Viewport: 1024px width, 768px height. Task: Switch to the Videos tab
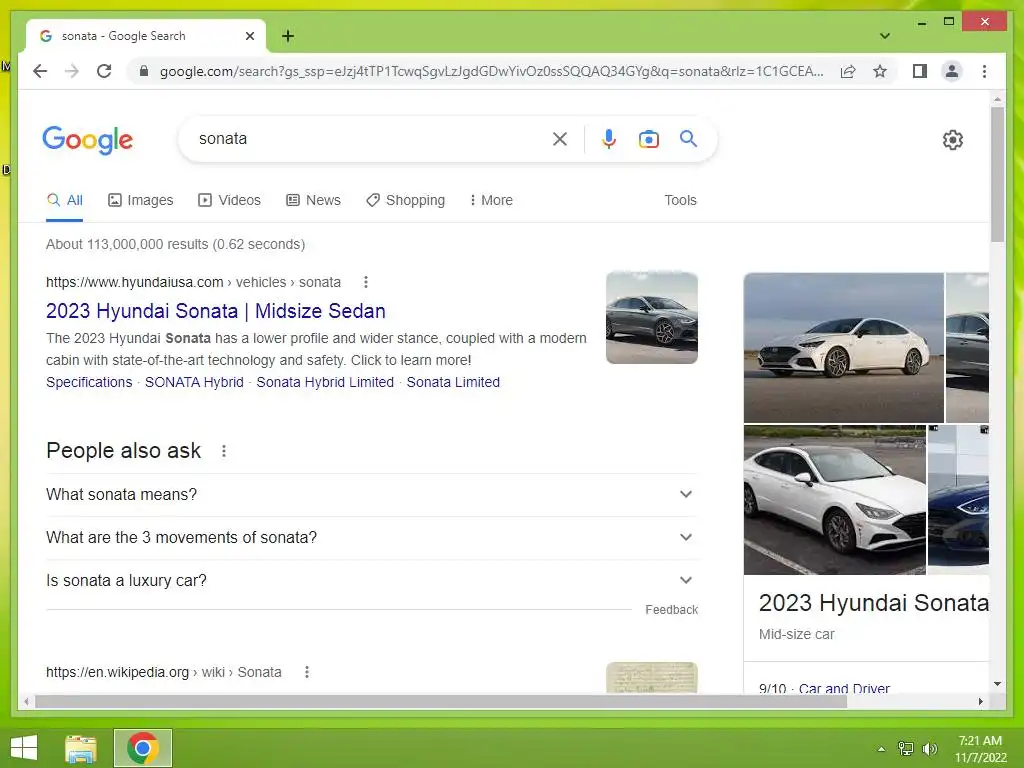tap(229, 200)
